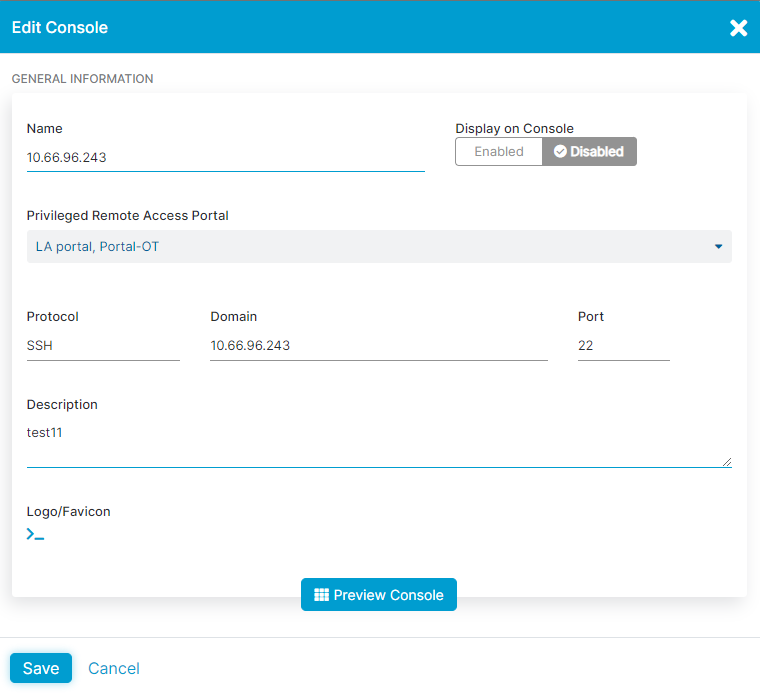Click the Display on Console label
Viewport: 760px width, 695px height.
tap(514, 128)
